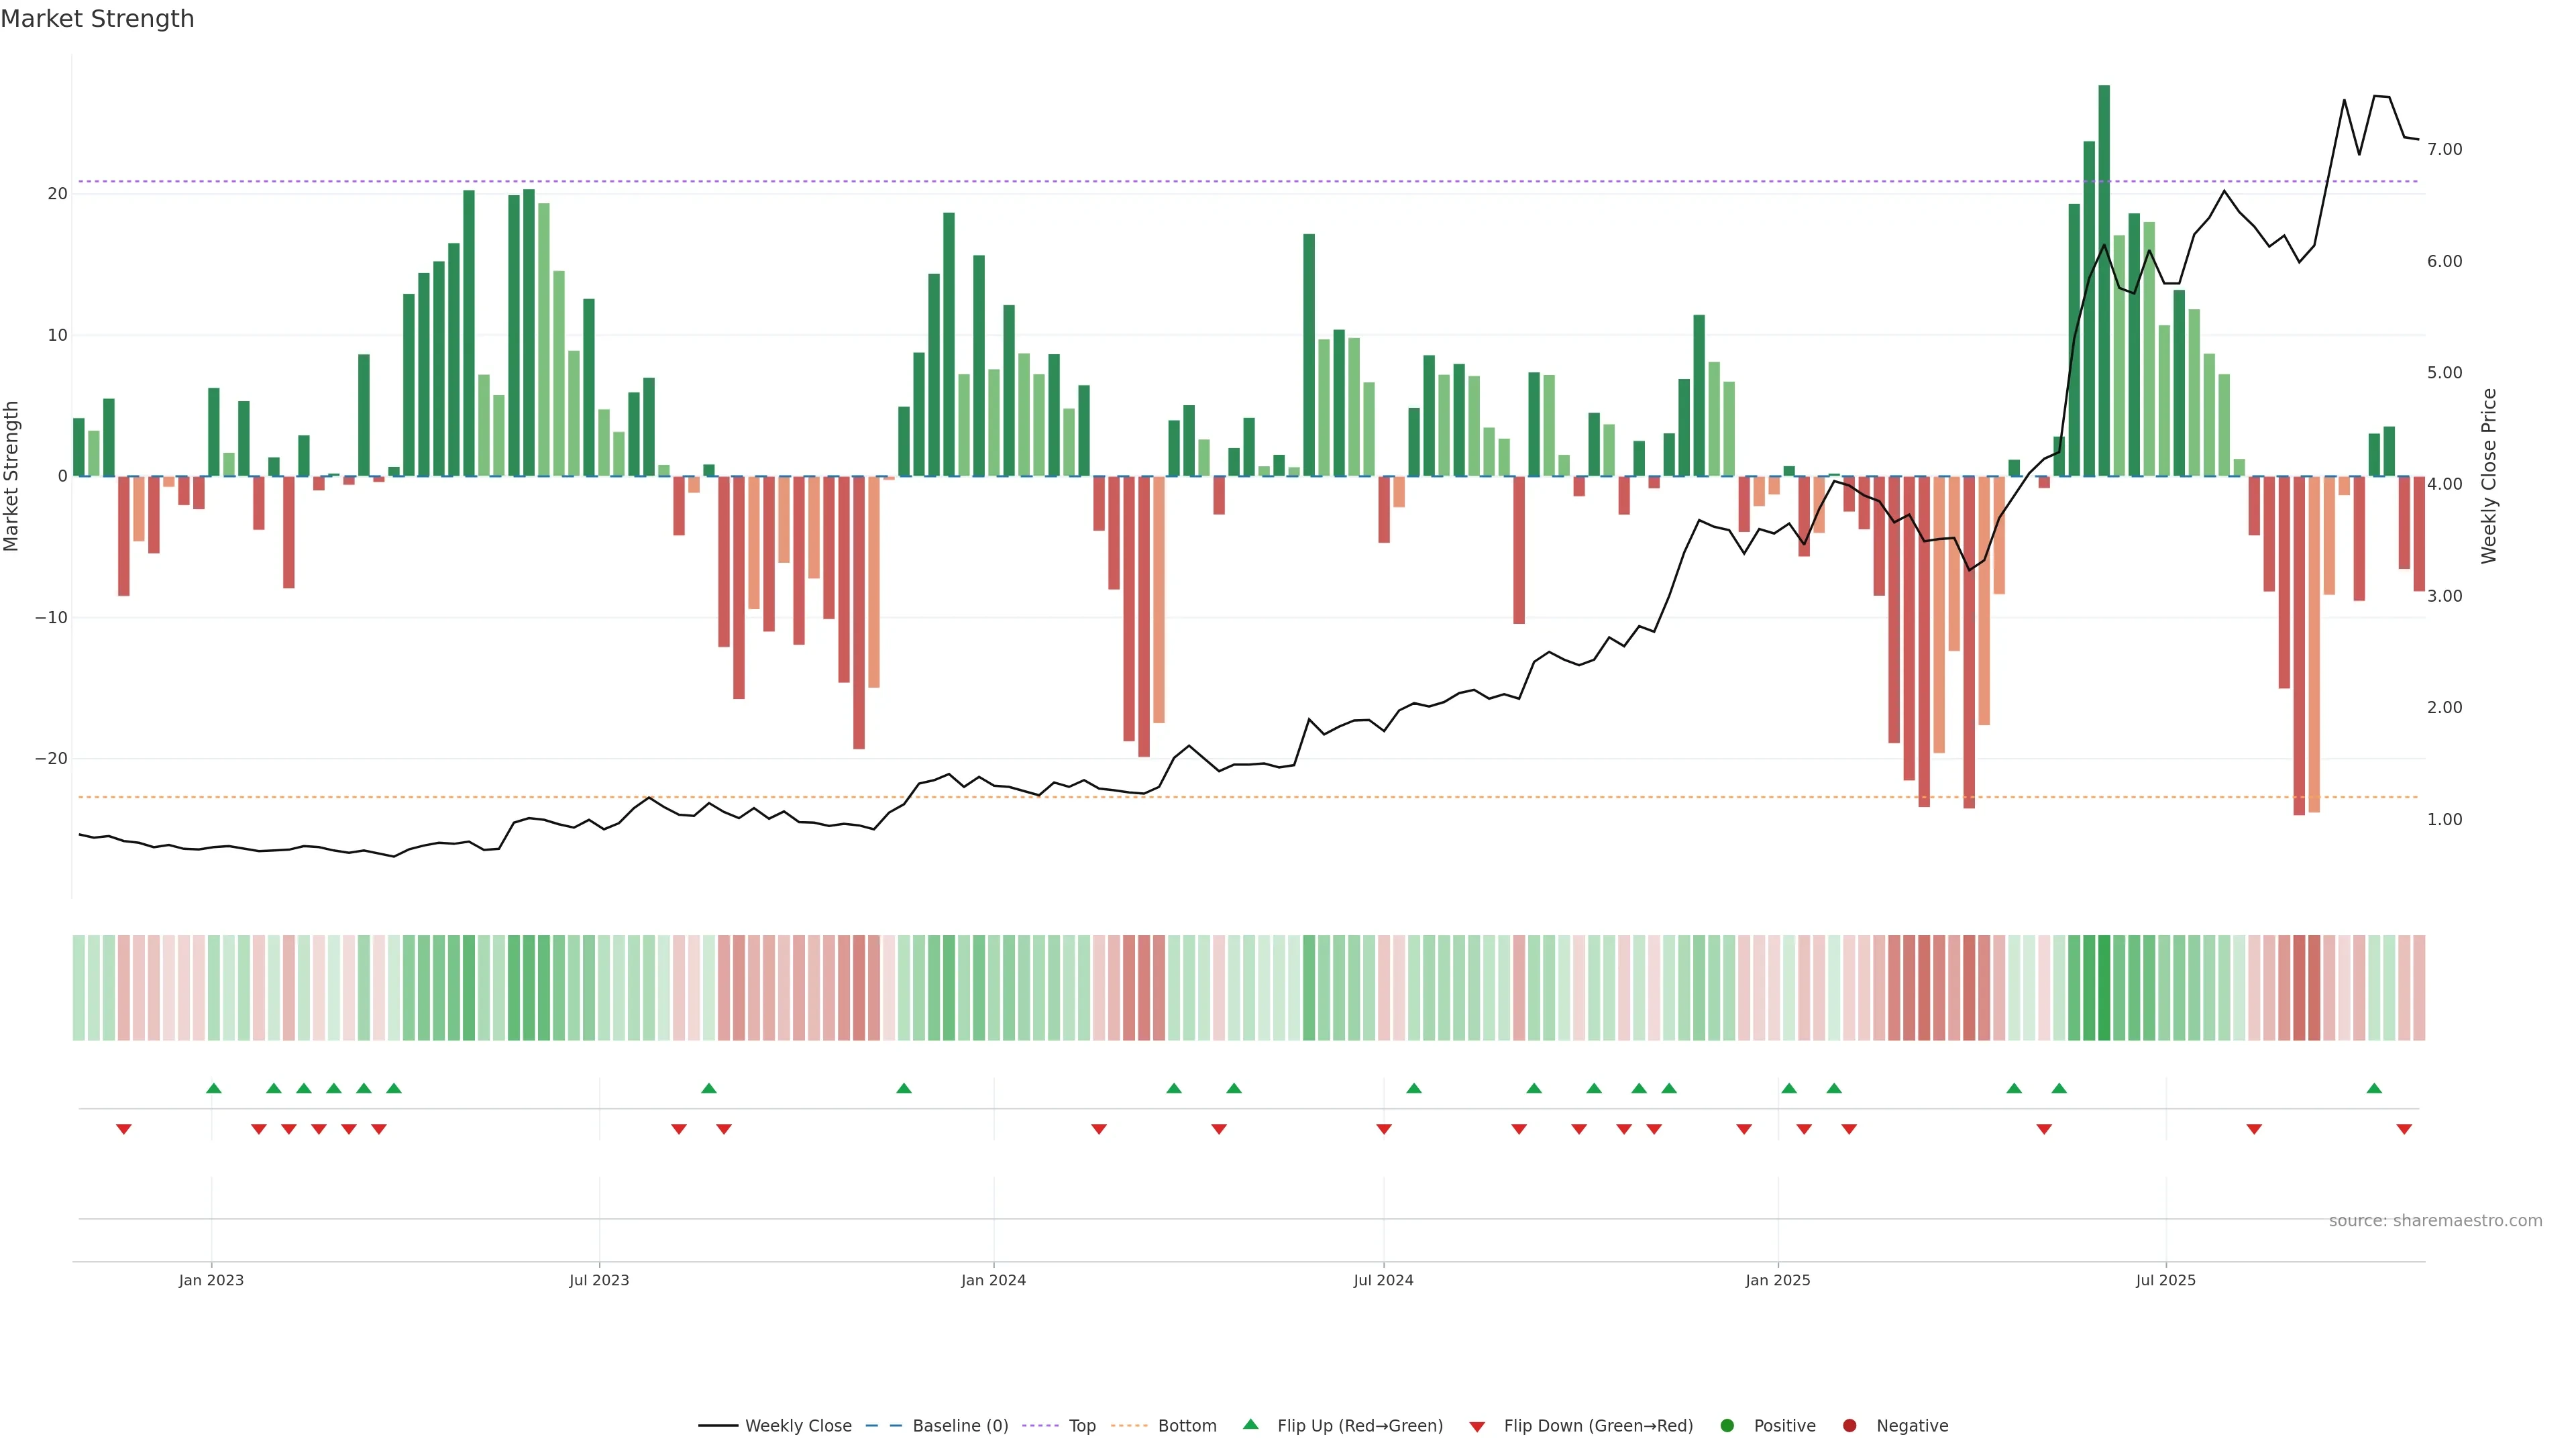Click the Jul 2025 x-axis label
This screenshot has width=2576, height=1449.
point(2165,1280)
